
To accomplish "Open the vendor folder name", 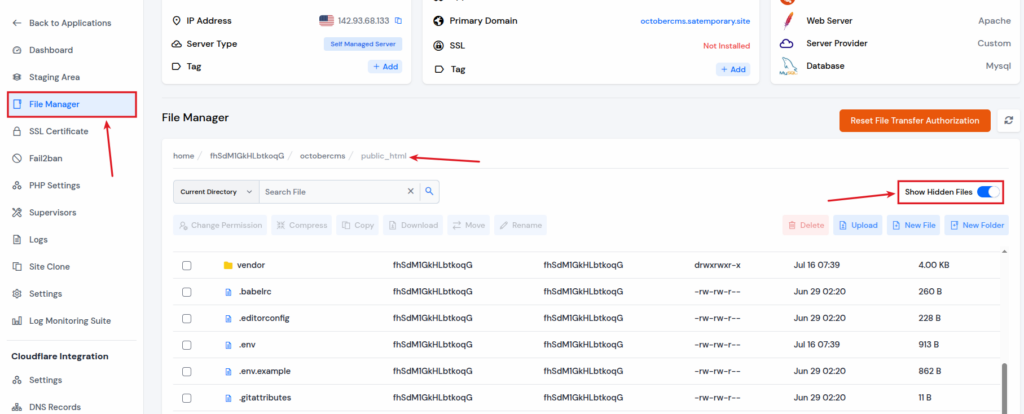I will click(x=251, y=265).
